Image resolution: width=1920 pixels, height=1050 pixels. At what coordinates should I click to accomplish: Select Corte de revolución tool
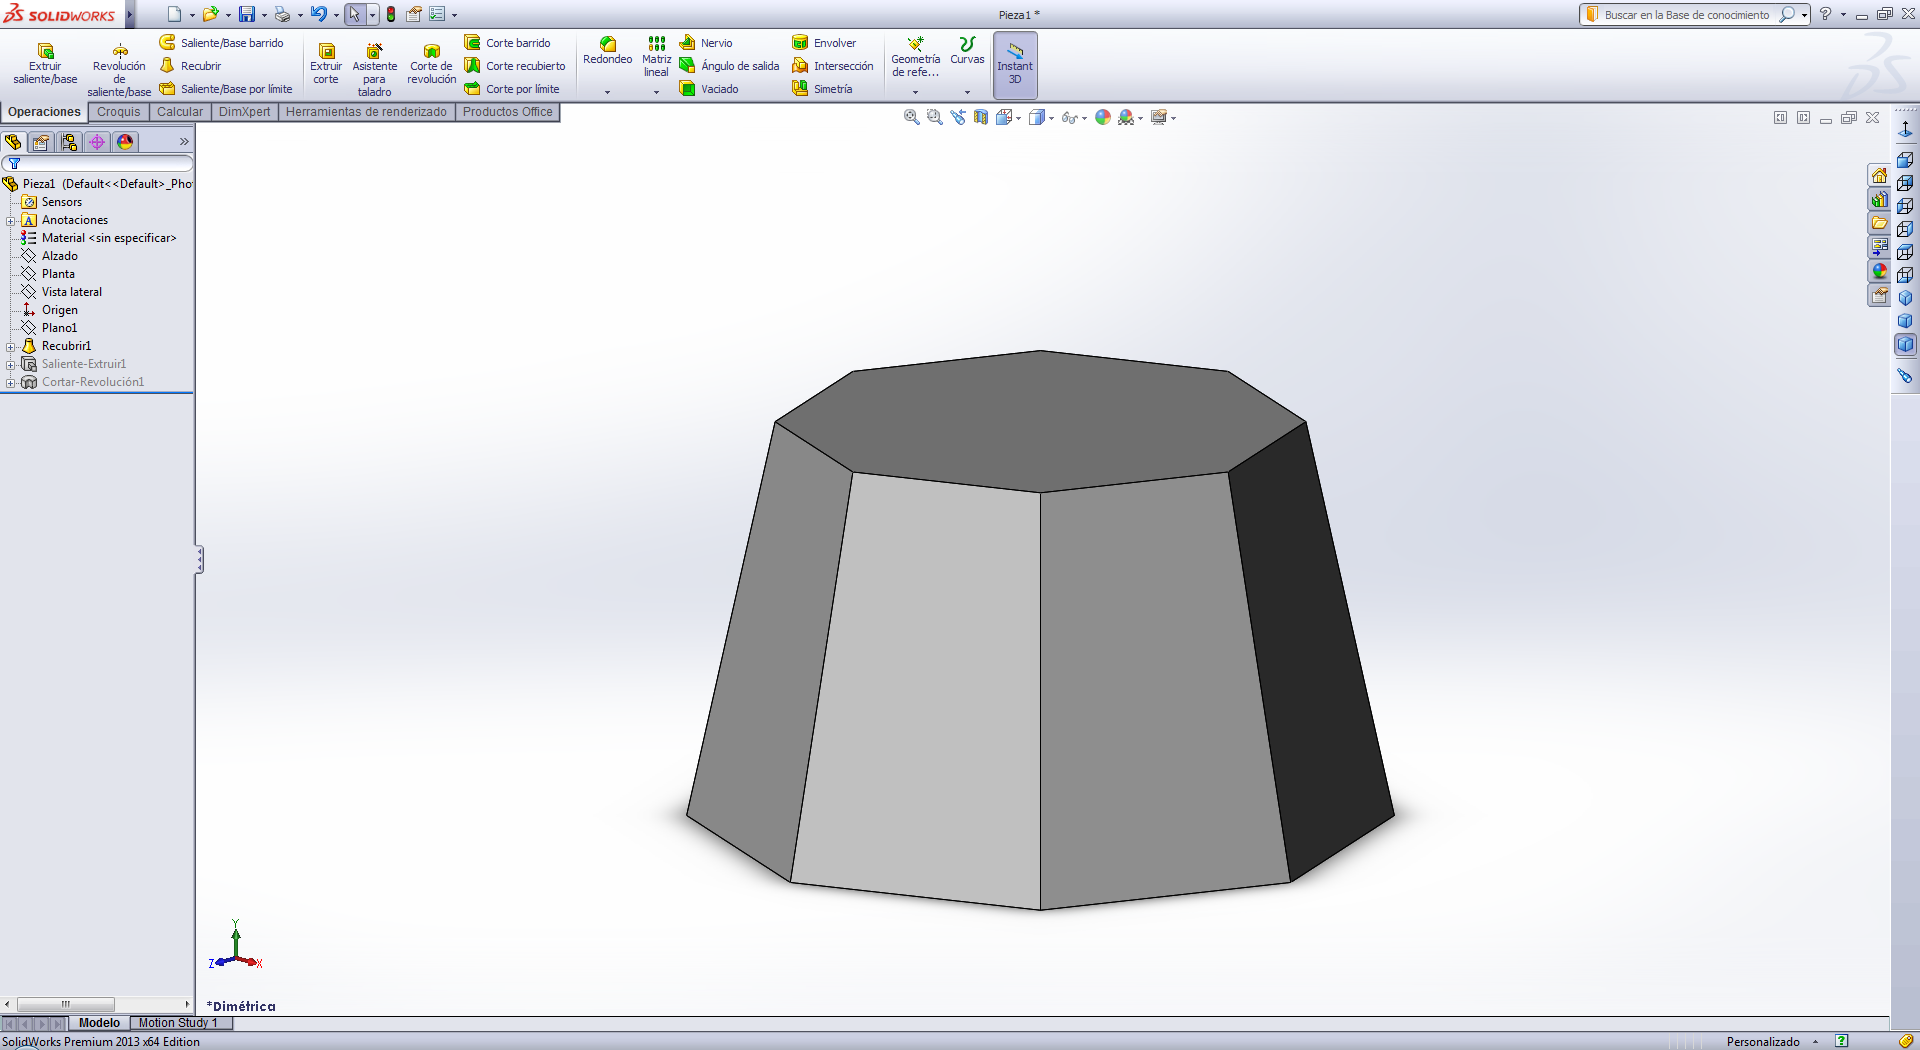431,64
